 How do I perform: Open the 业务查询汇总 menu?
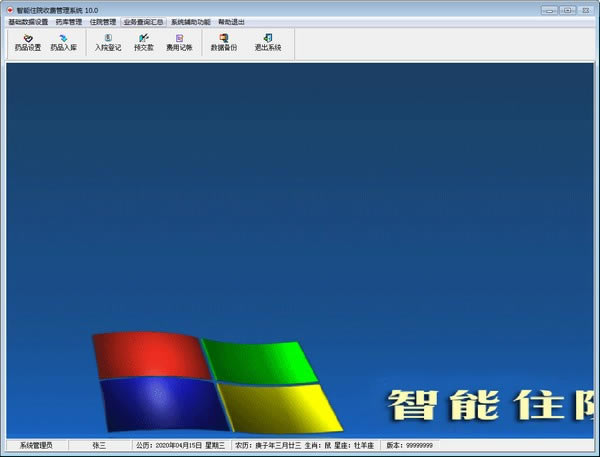coord(143,22)
